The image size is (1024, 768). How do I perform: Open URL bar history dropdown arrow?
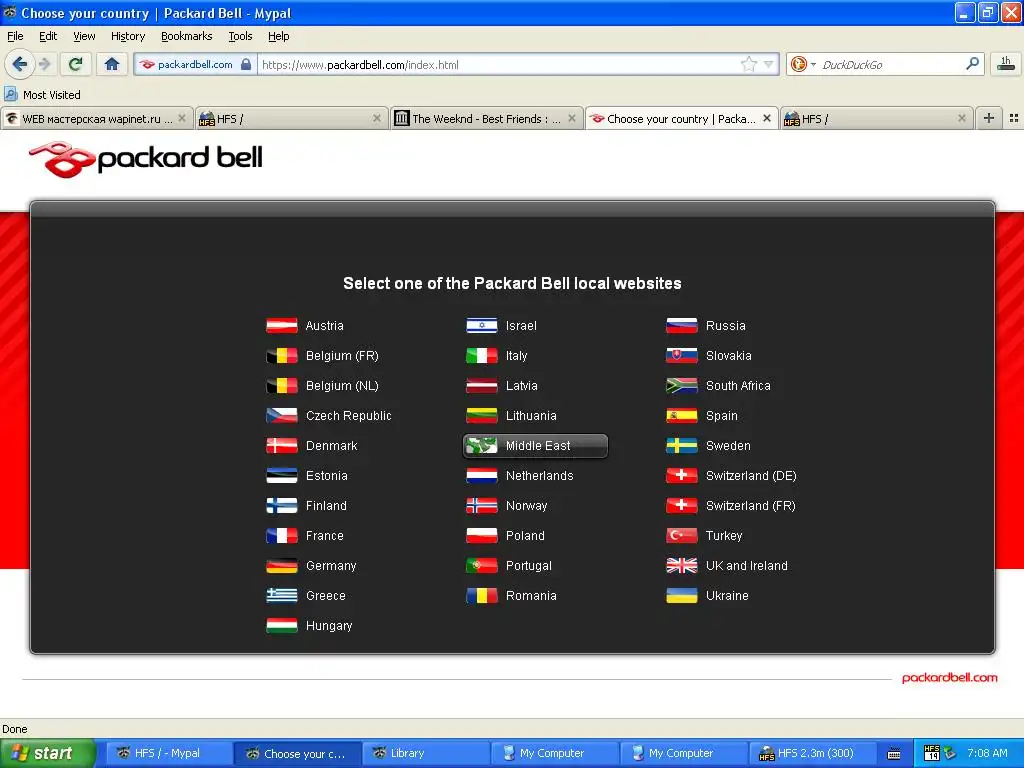click(769, 64)
